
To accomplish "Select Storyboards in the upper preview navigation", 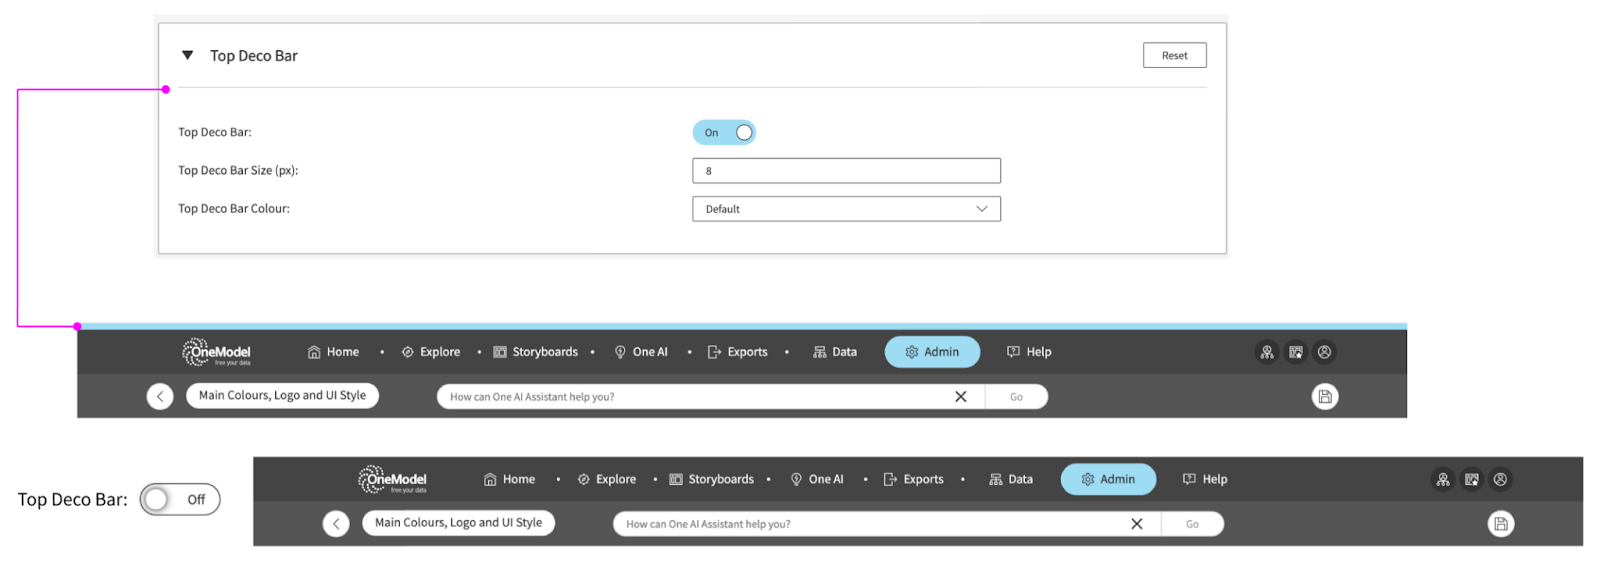I will click(535, 352).
